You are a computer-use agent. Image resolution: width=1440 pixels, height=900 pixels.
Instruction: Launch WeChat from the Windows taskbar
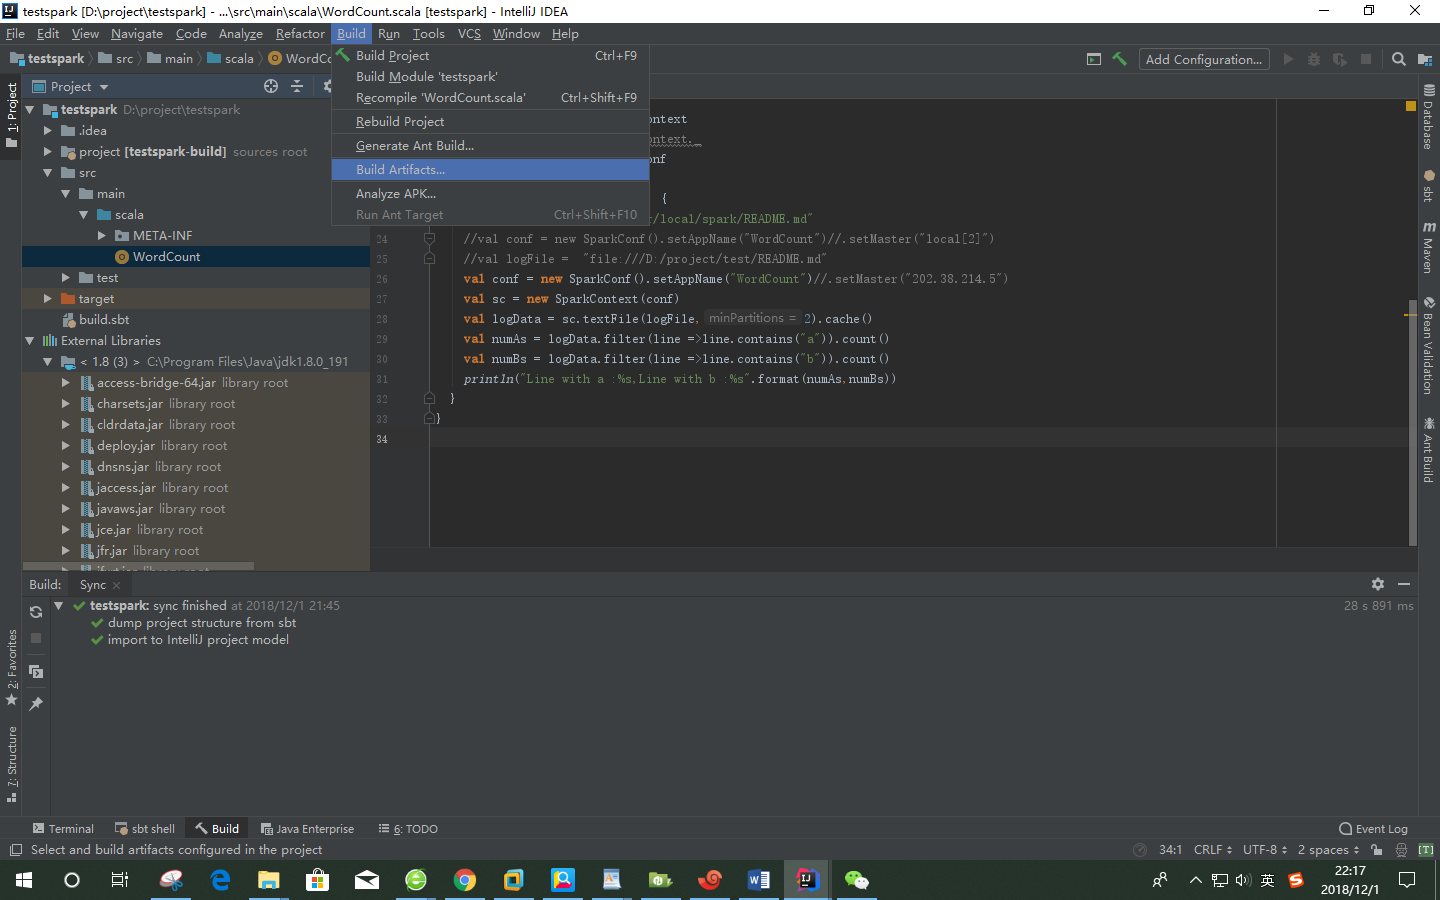click(x=856, y=880)
